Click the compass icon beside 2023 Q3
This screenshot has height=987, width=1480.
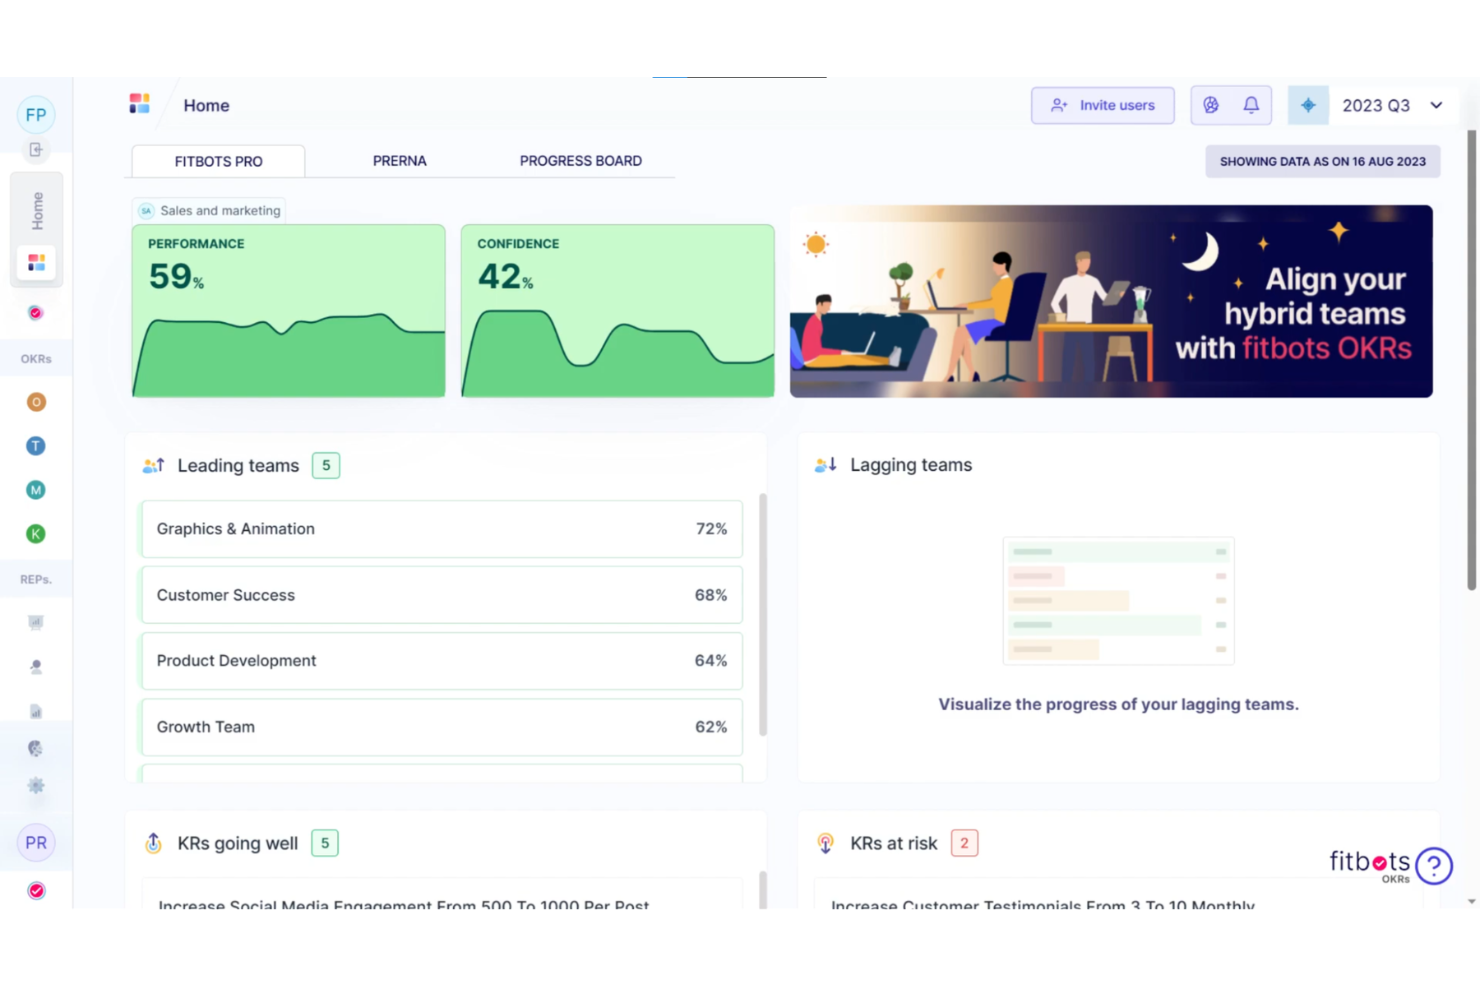1308,105
